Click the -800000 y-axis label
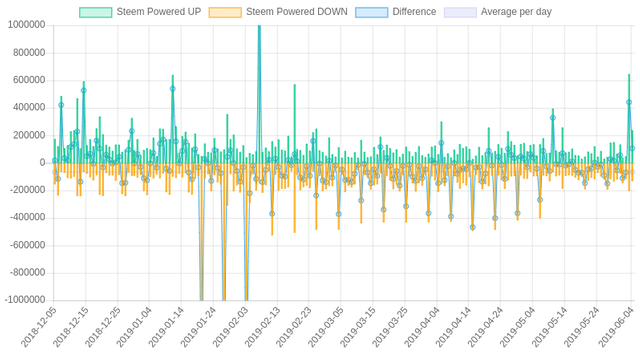Screen dimensions: 640x361 27,272
